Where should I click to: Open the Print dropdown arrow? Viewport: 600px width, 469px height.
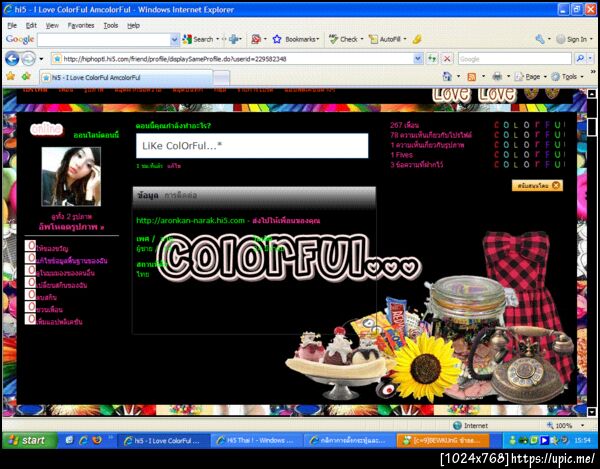[508, 77]
